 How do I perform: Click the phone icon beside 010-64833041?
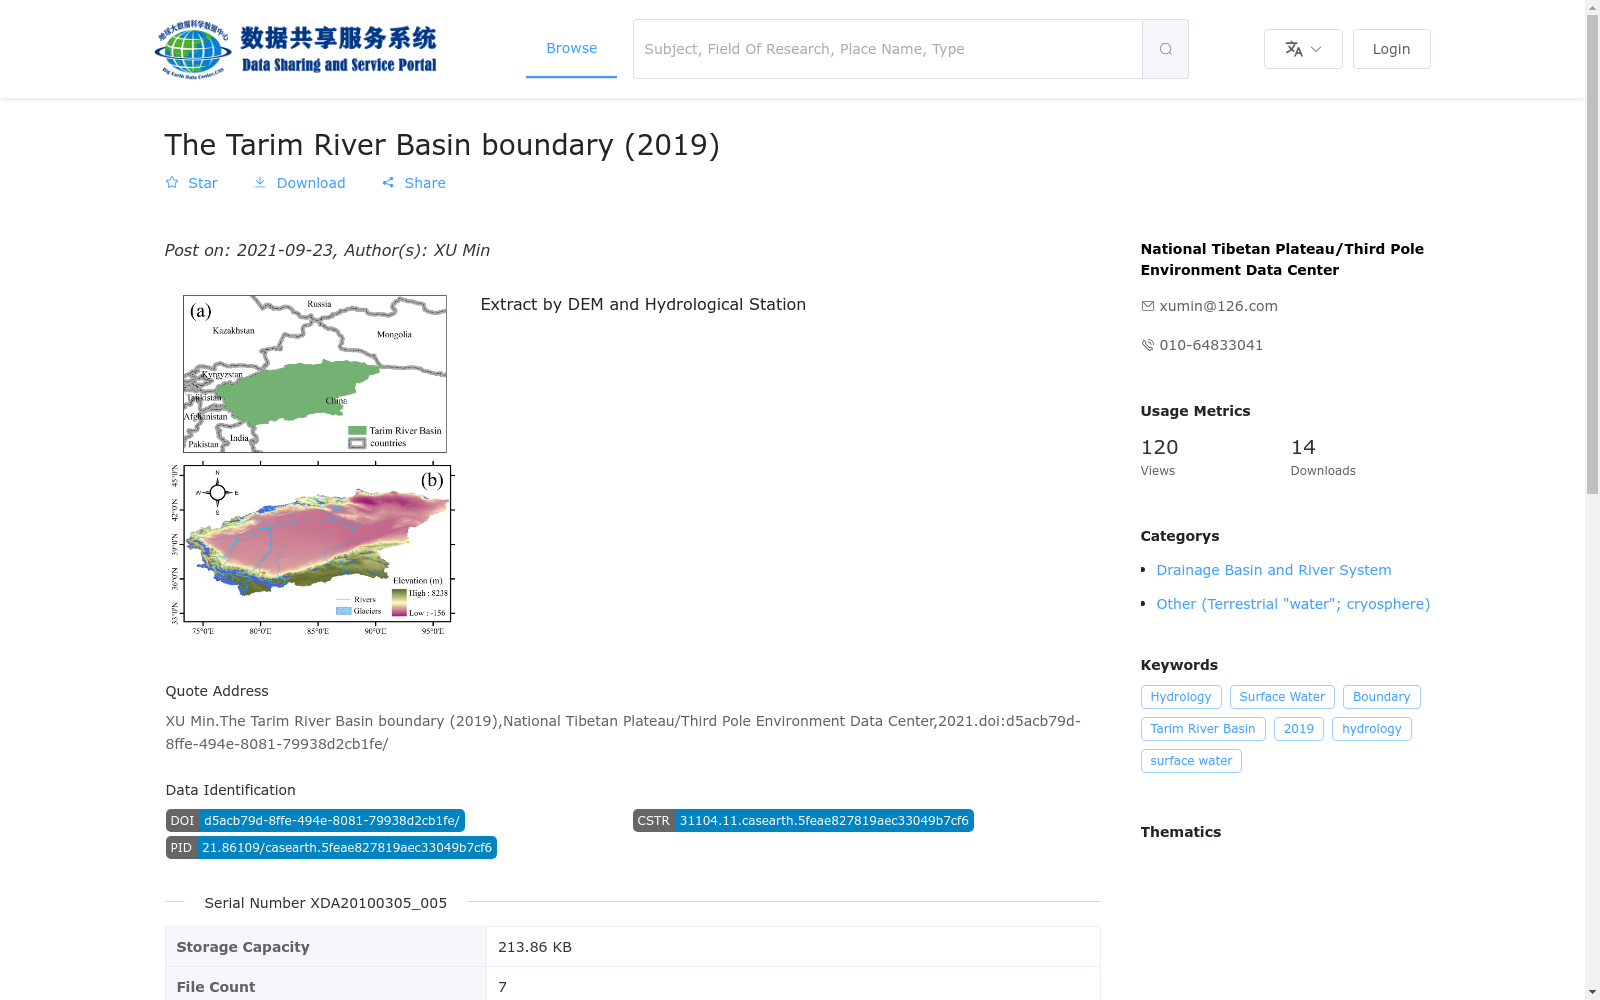point(1148,345)
